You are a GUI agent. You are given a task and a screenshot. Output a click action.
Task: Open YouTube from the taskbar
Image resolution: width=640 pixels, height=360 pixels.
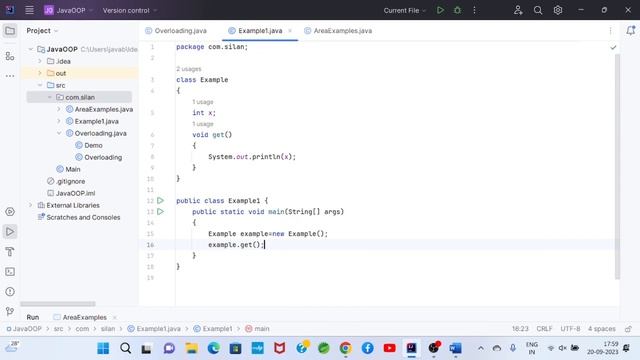[389, 348]
